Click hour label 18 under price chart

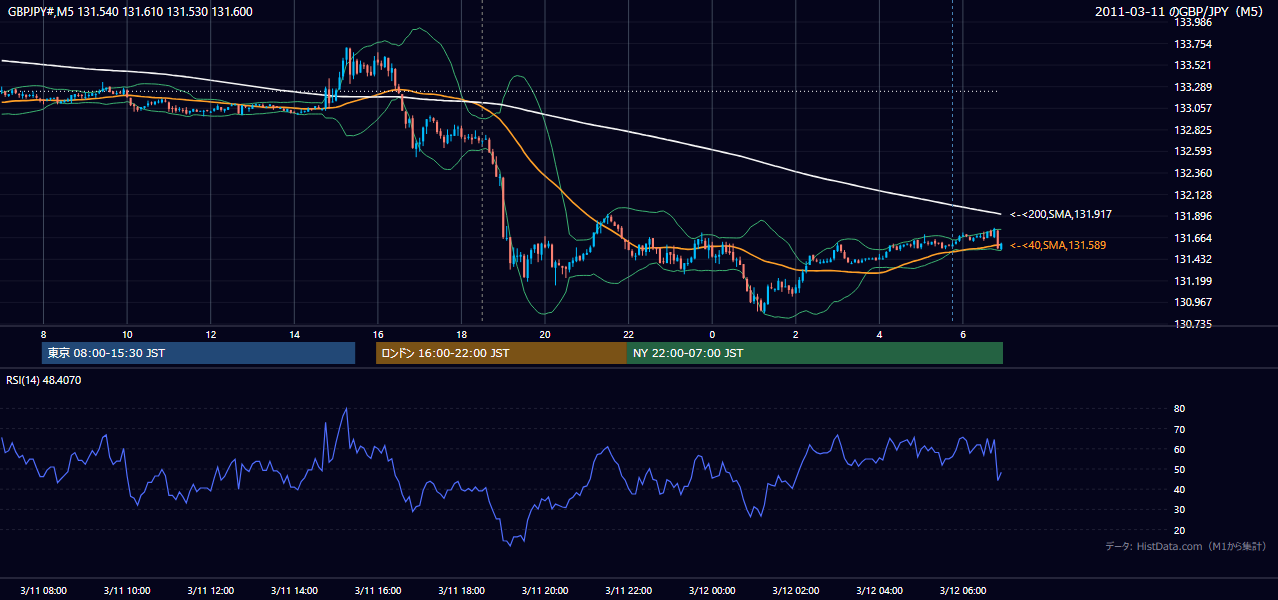[x=461, y=334]
